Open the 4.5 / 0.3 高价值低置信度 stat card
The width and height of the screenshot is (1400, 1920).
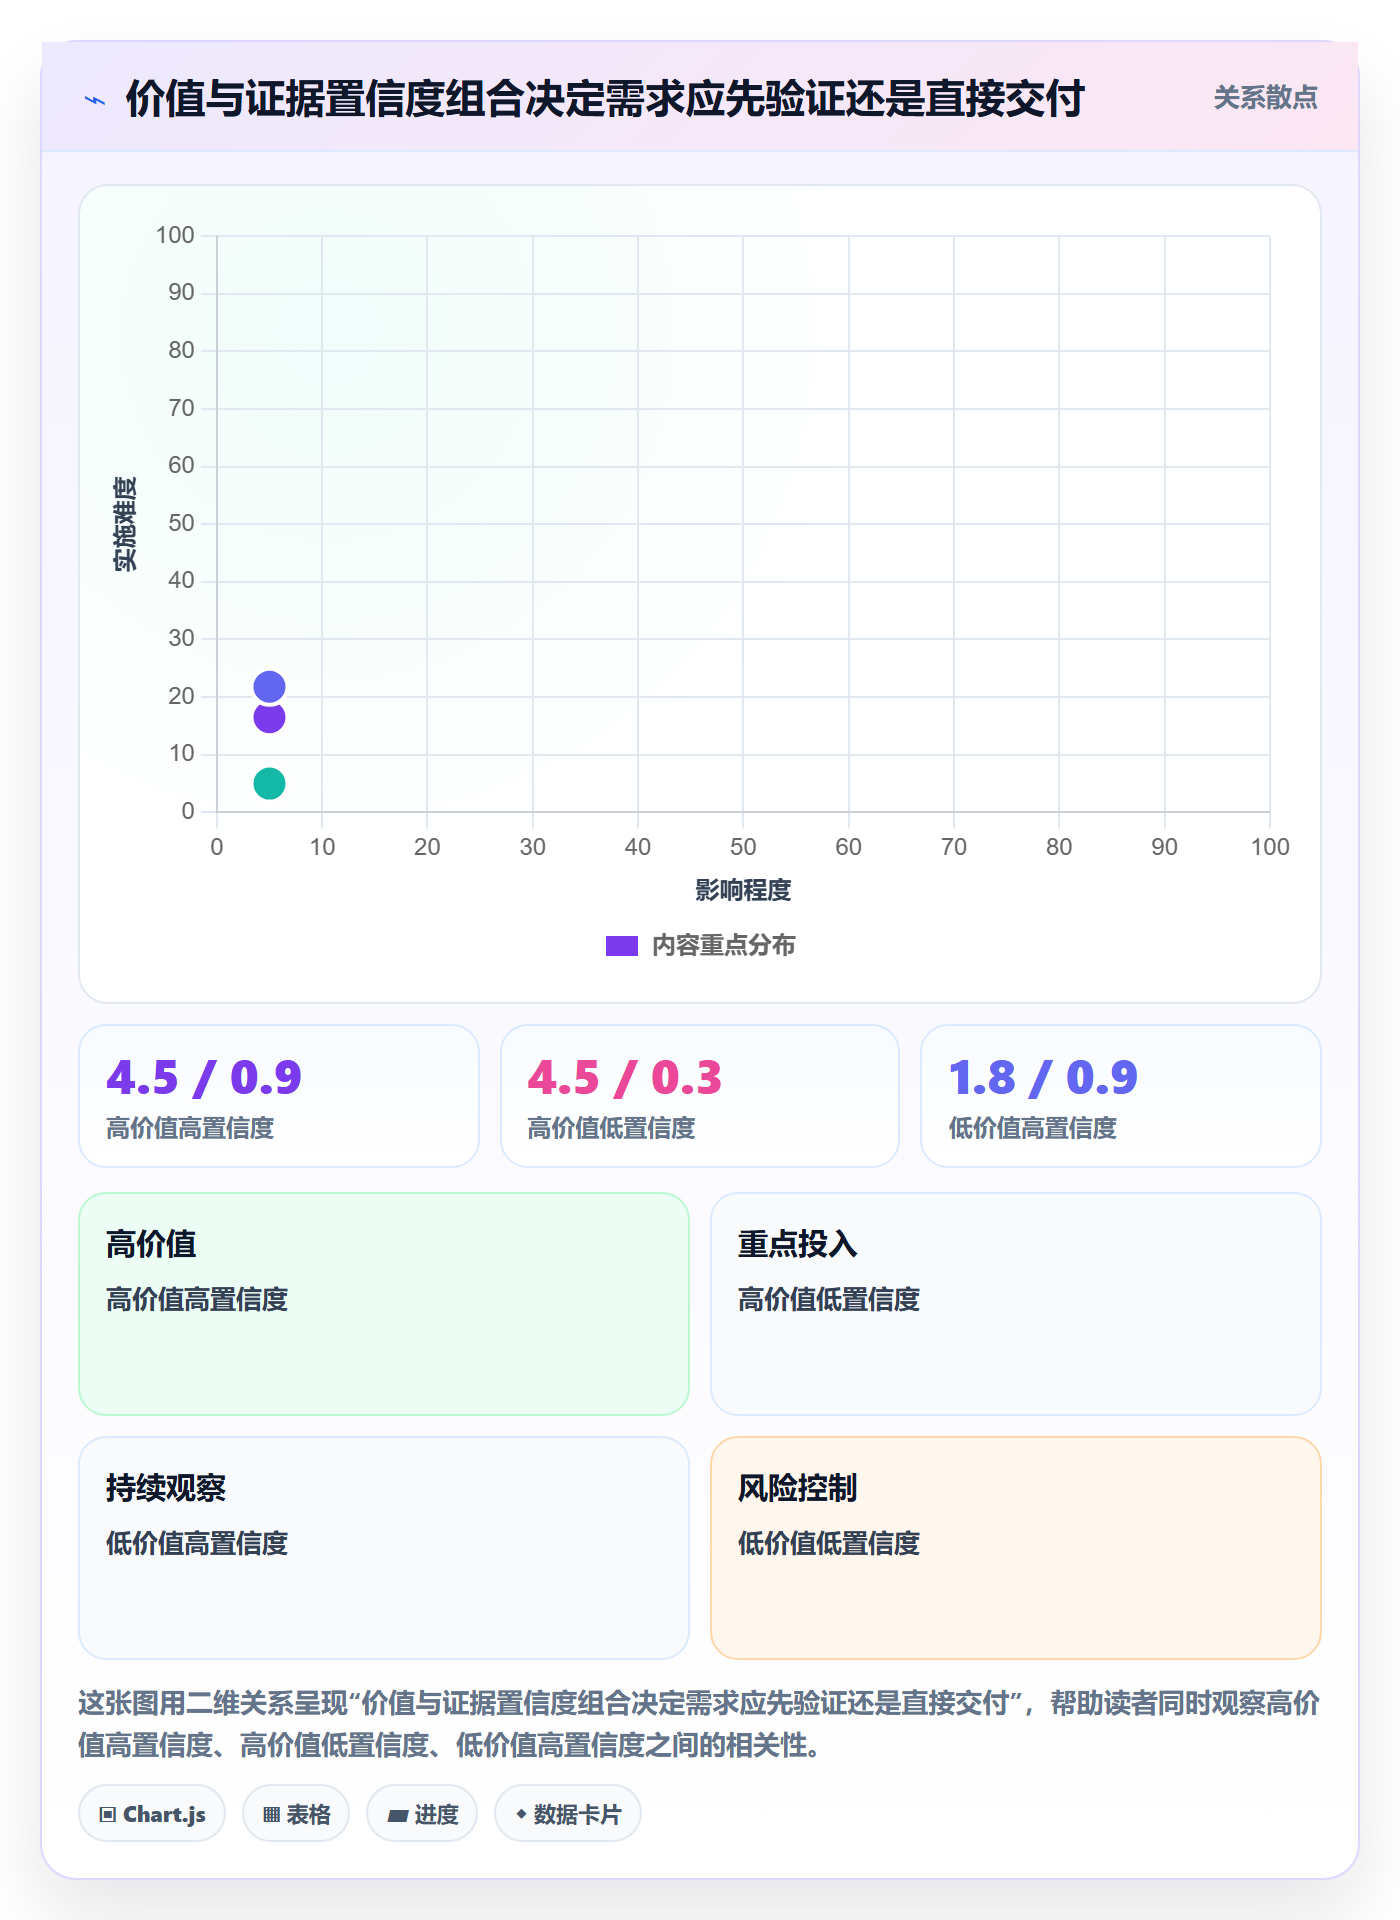click(x=700, y=1096)
